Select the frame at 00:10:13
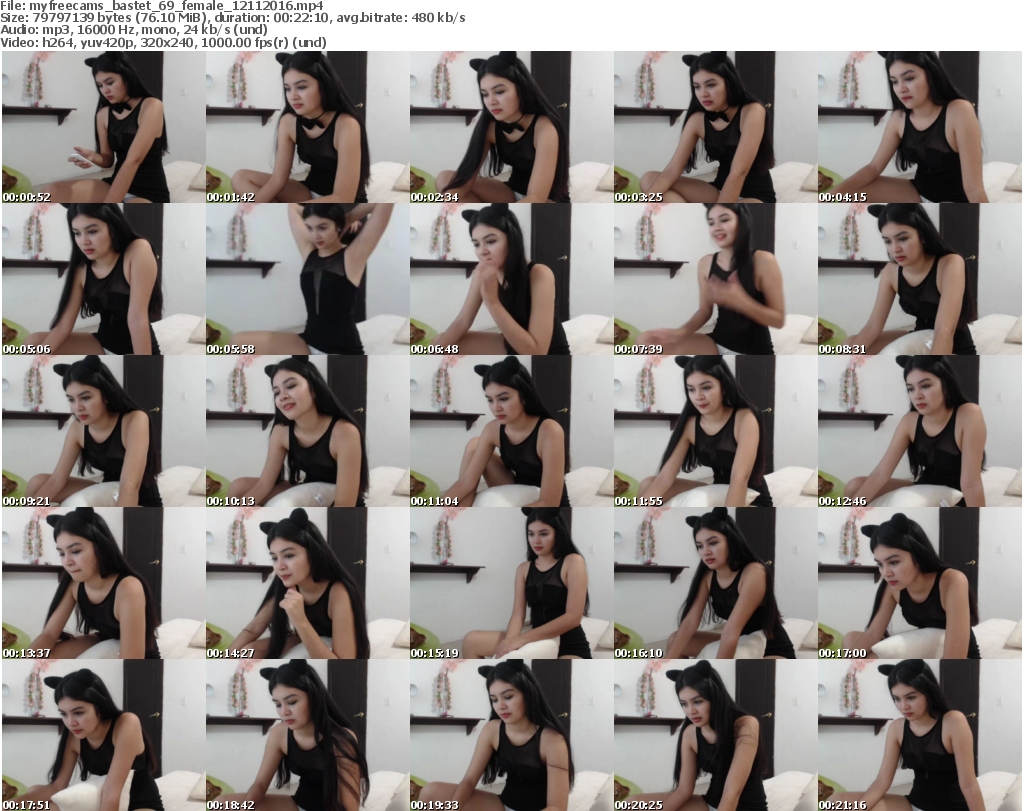 point(307,431)
